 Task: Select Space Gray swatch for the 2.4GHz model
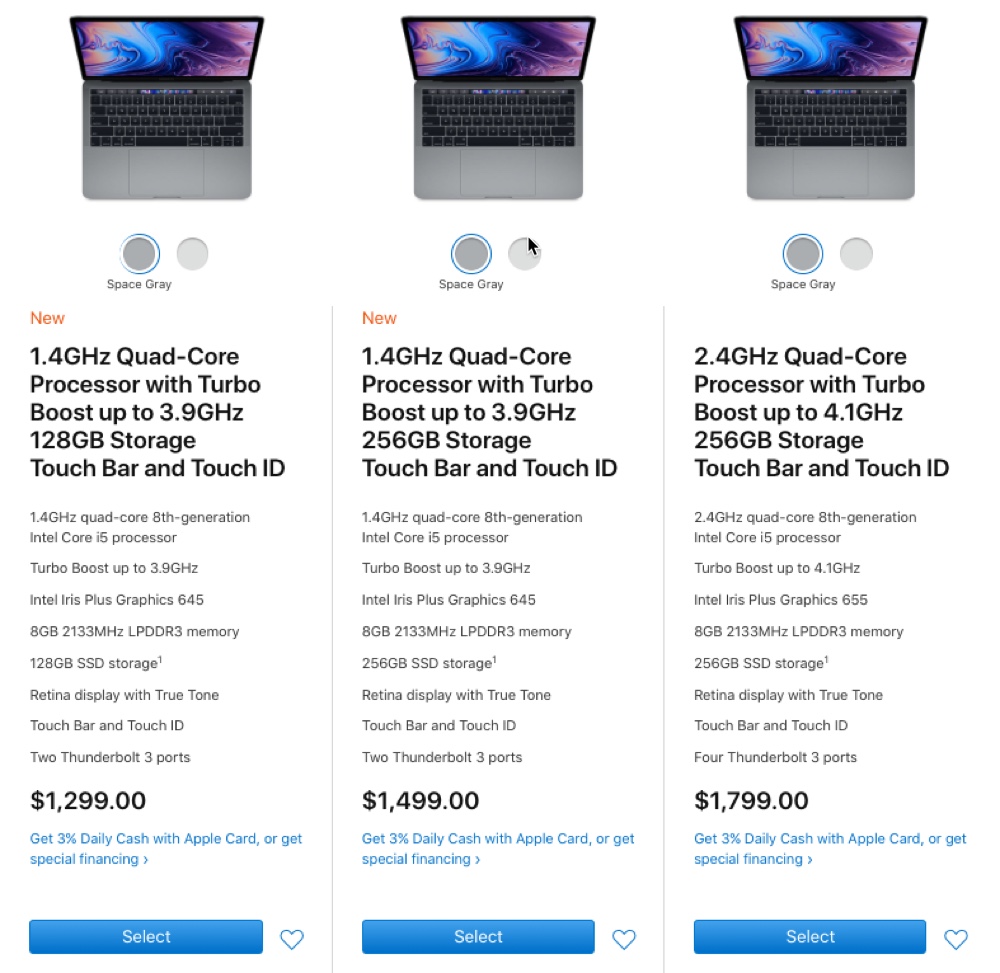click(x=803, y=253)
